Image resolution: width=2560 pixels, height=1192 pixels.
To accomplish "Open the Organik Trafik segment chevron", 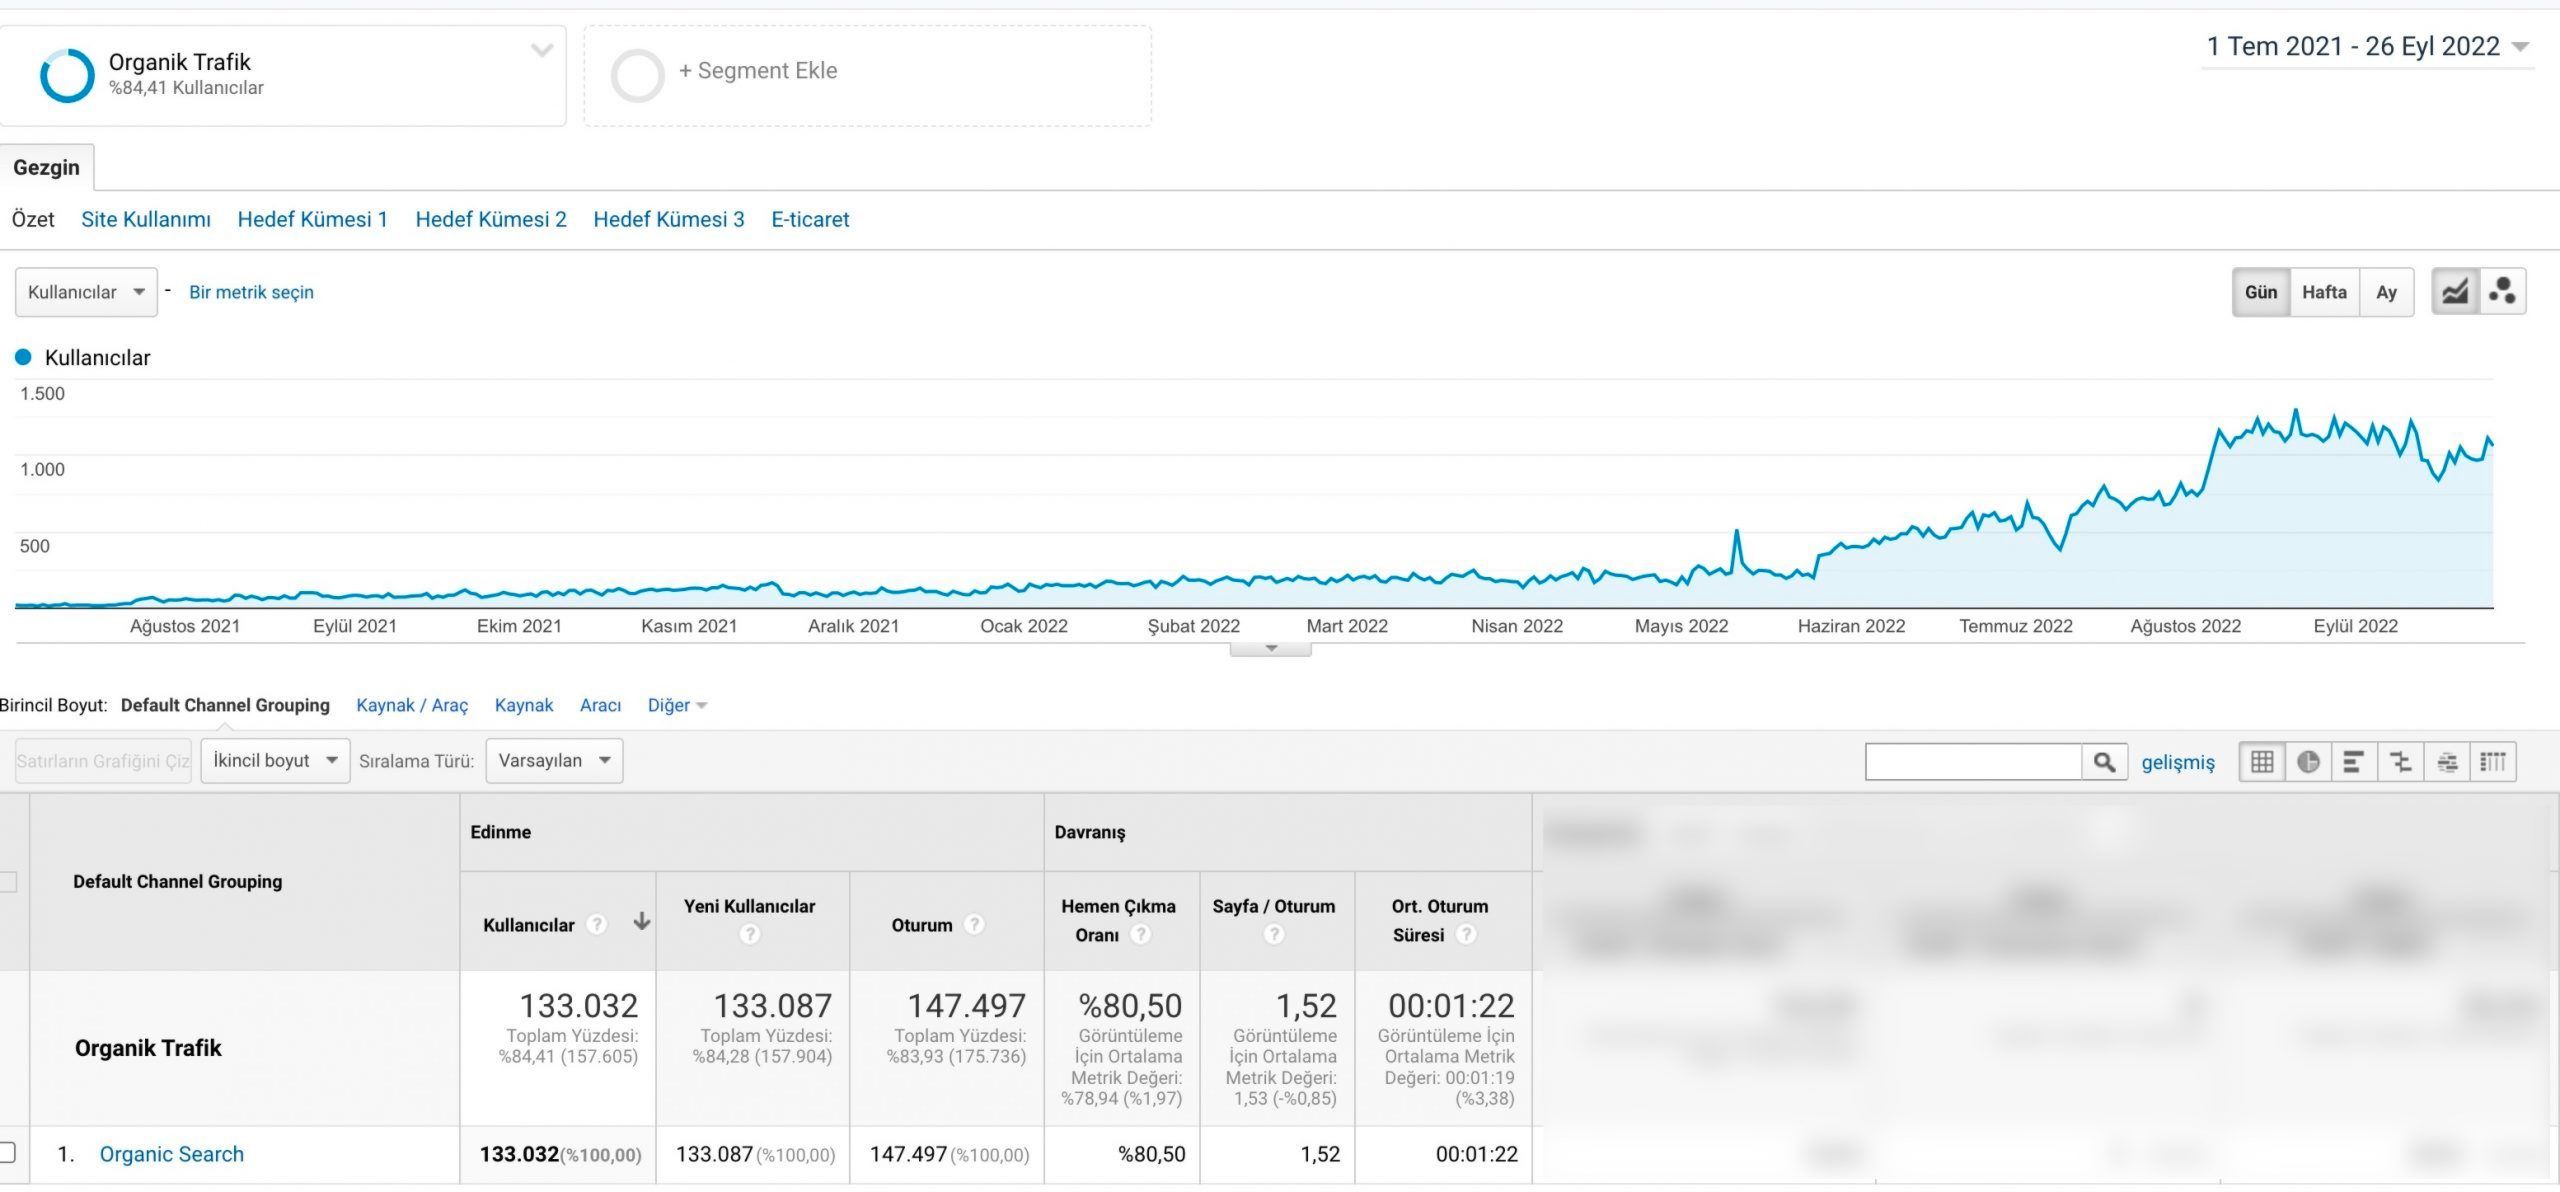I will point(542,50).
